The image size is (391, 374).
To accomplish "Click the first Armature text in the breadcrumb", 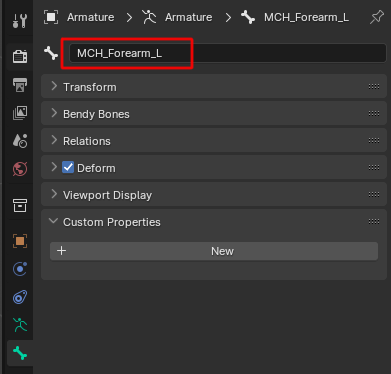I will pyautogui.click(x=90, y=17).
